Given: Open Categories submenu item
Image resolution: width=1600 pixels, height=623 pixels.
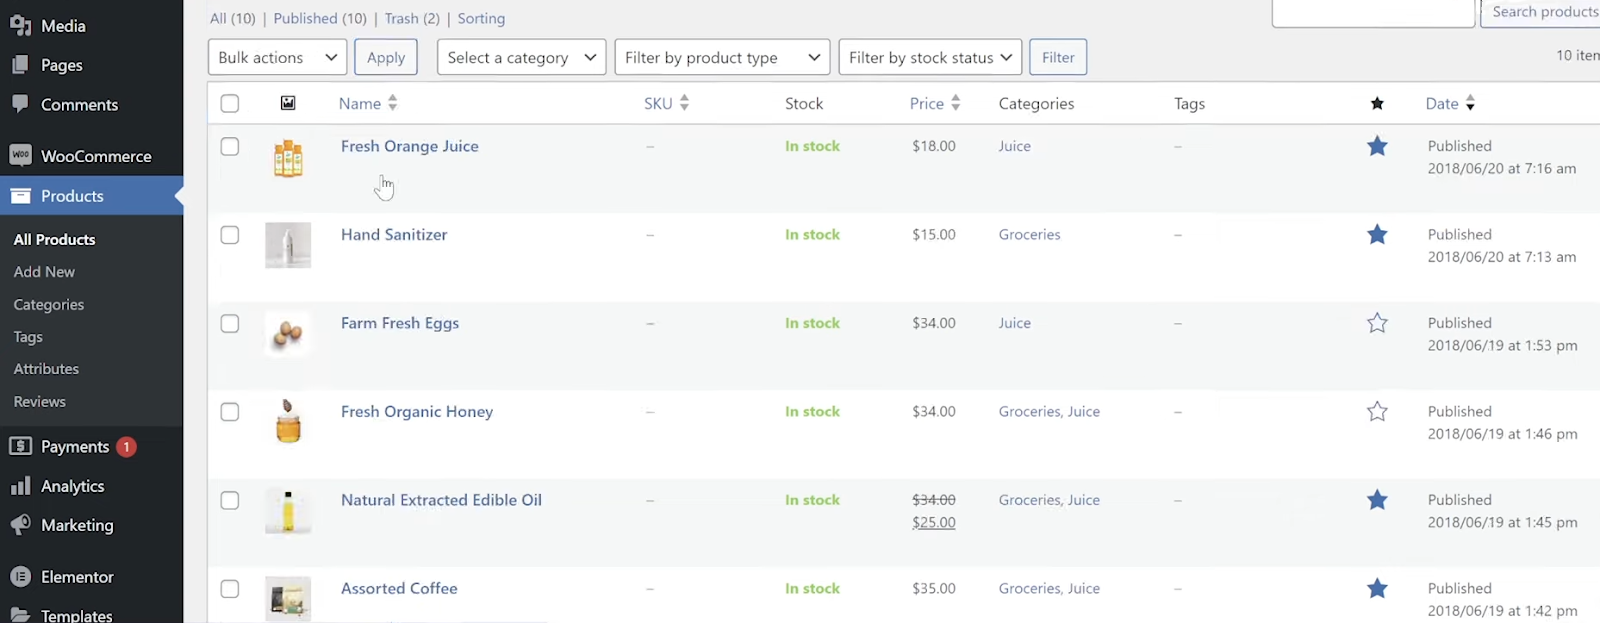Looking at the screenshot, I should [48, 304].
